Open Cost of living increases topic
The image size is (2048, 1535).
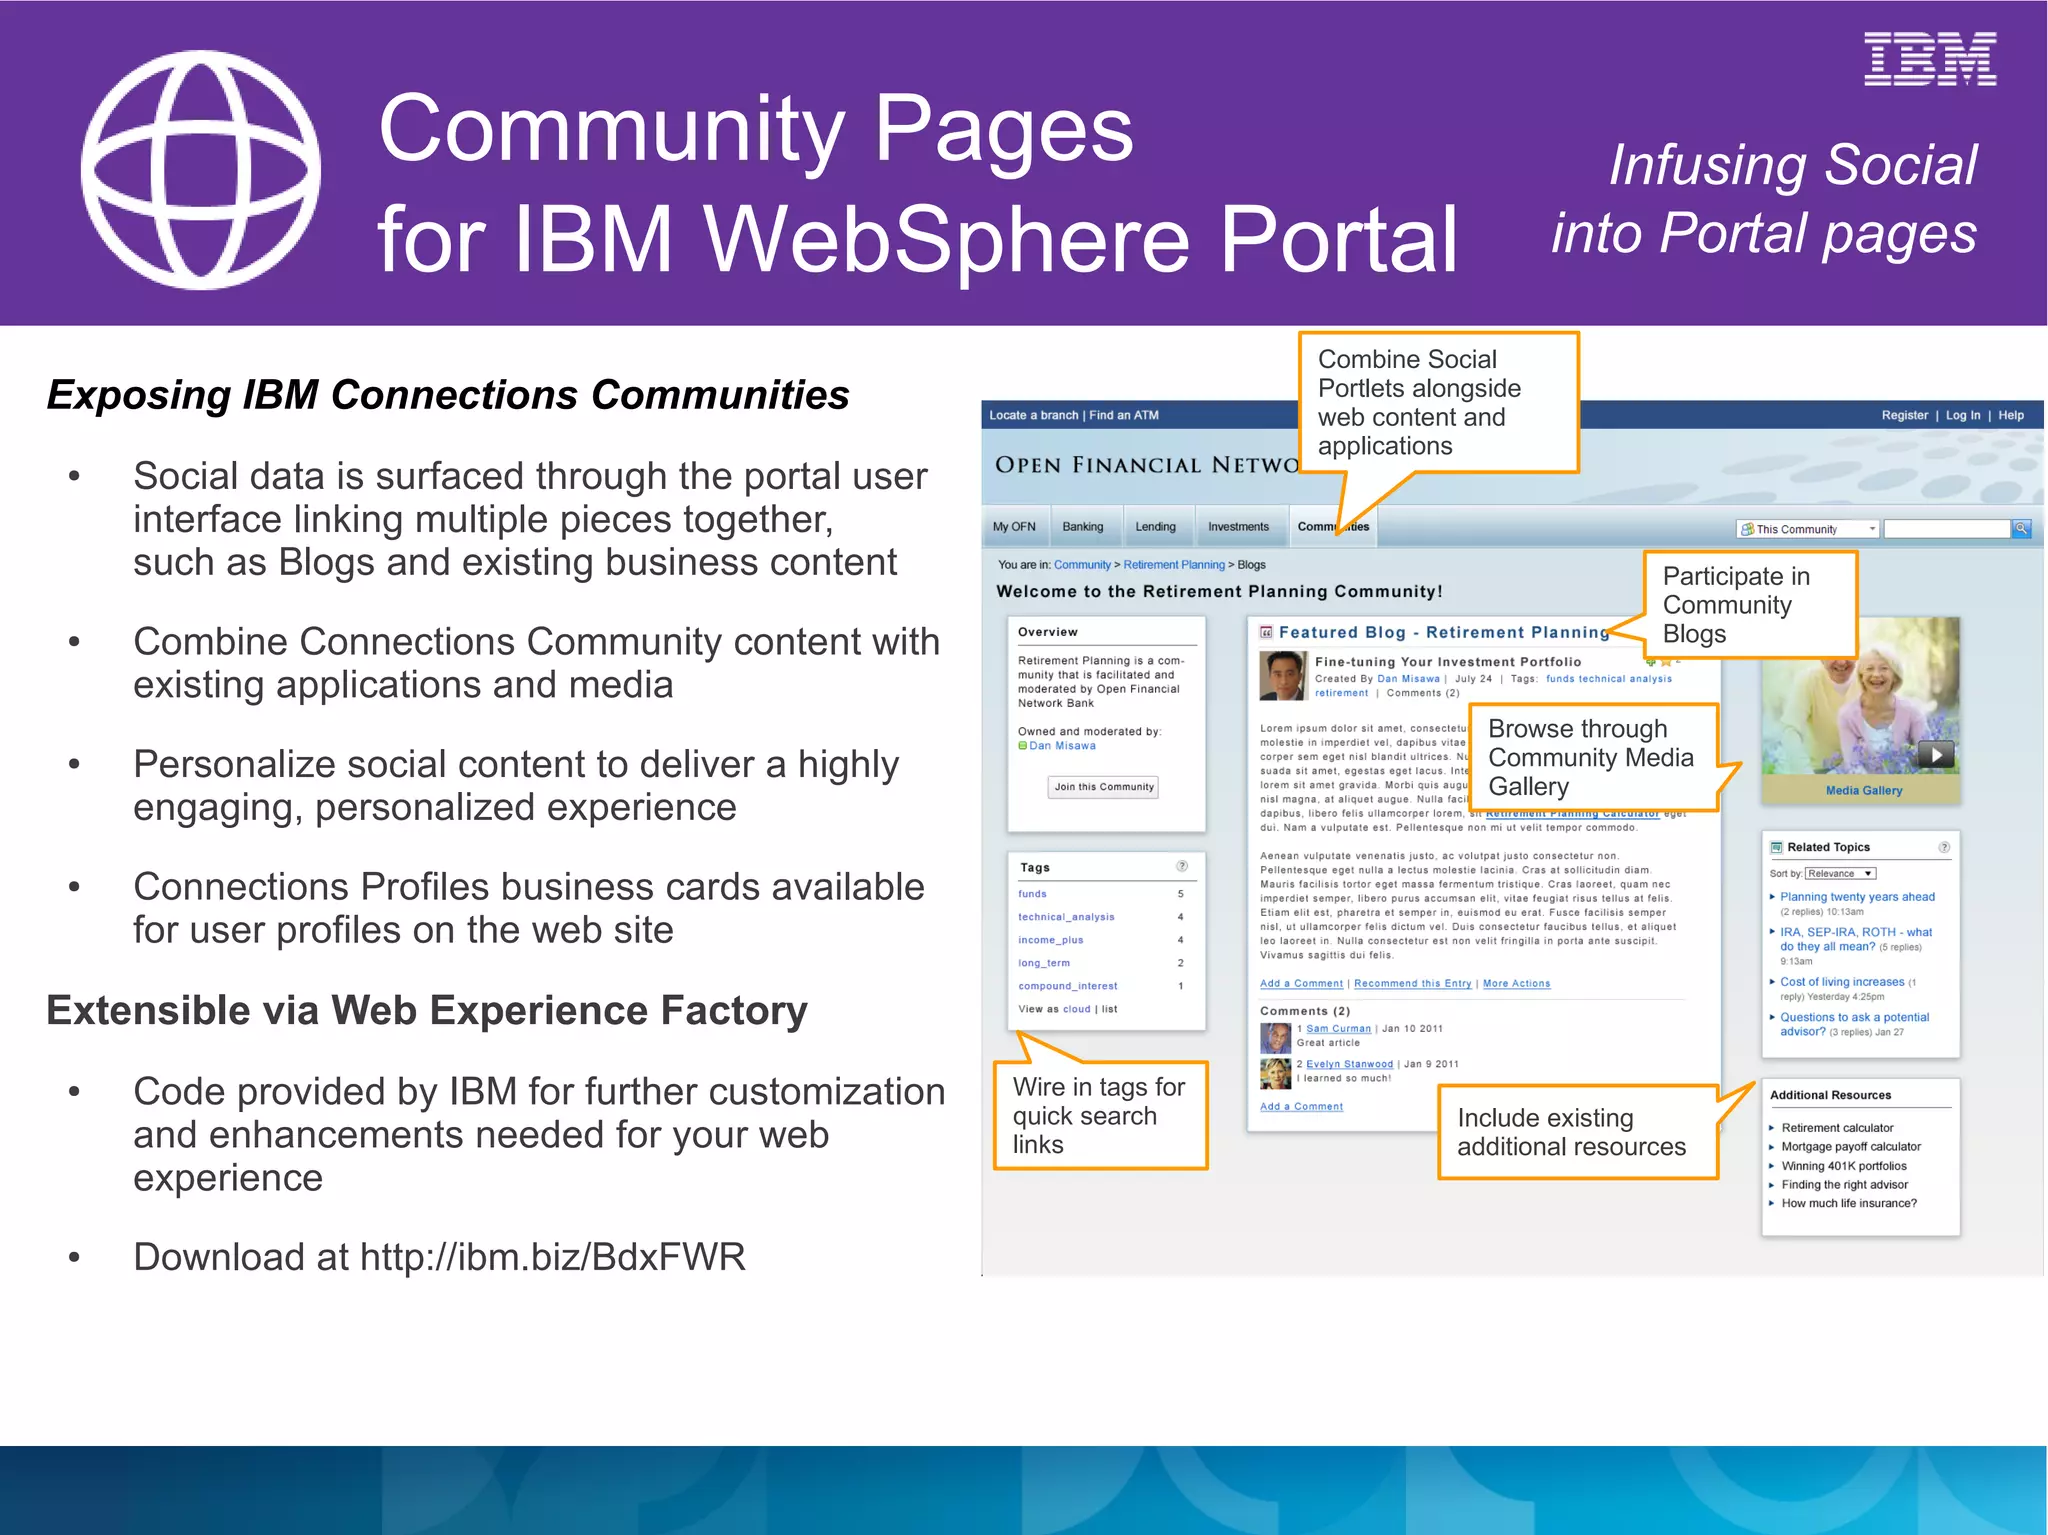tap(1841, 982)
